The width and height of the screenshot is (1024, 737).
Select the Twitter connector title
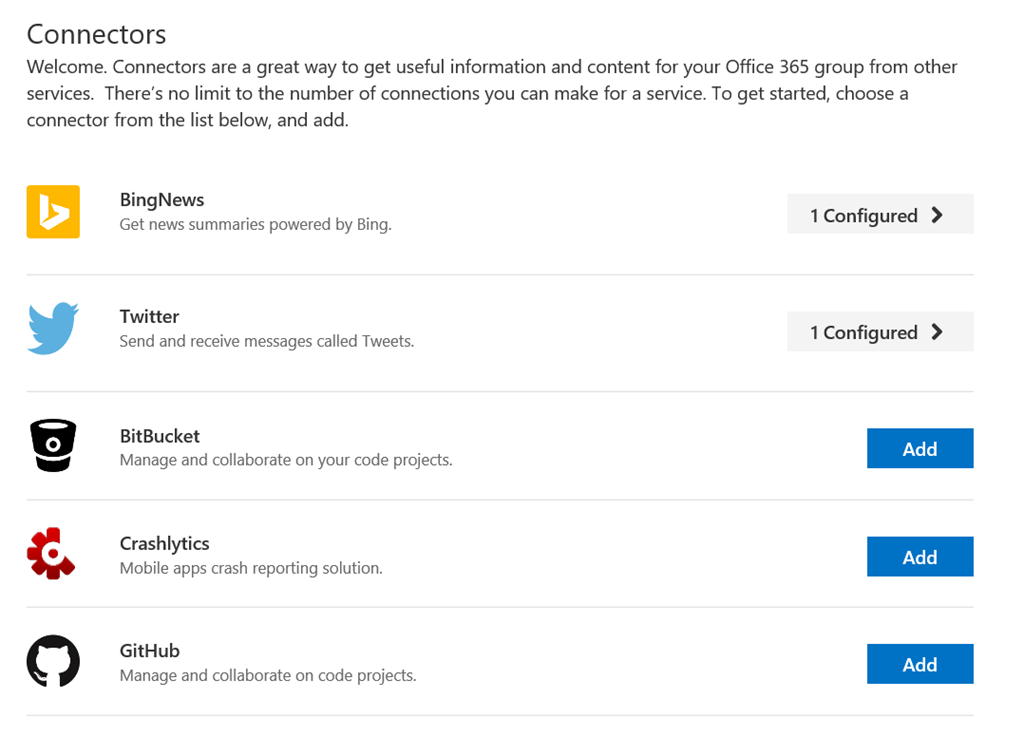149,317
